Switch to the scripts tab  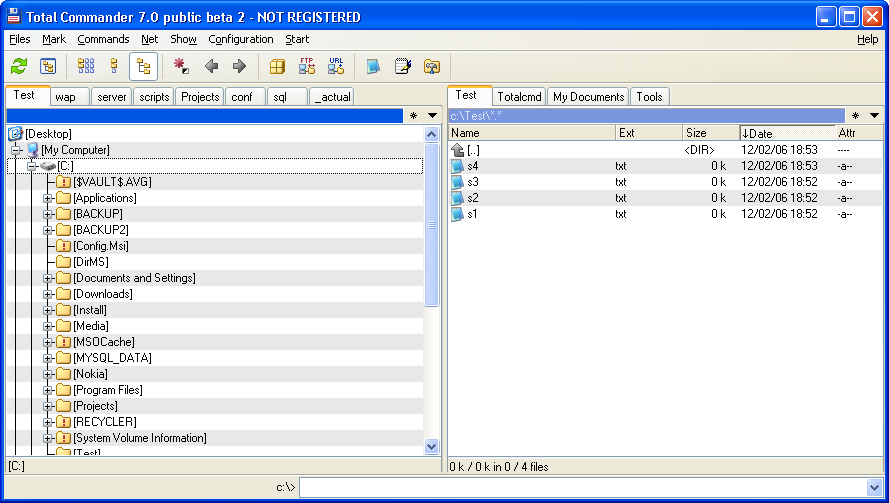tap(154, 97)
